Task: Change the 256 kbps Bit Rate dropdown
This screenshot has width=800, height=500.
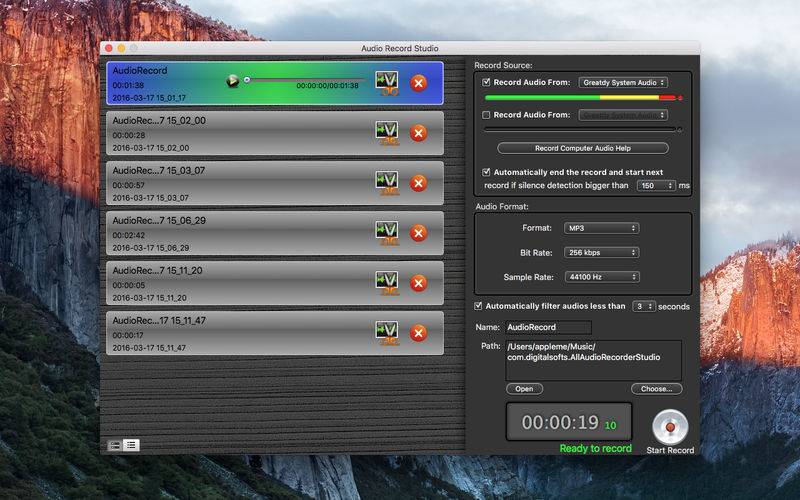Action: [602, 252]
